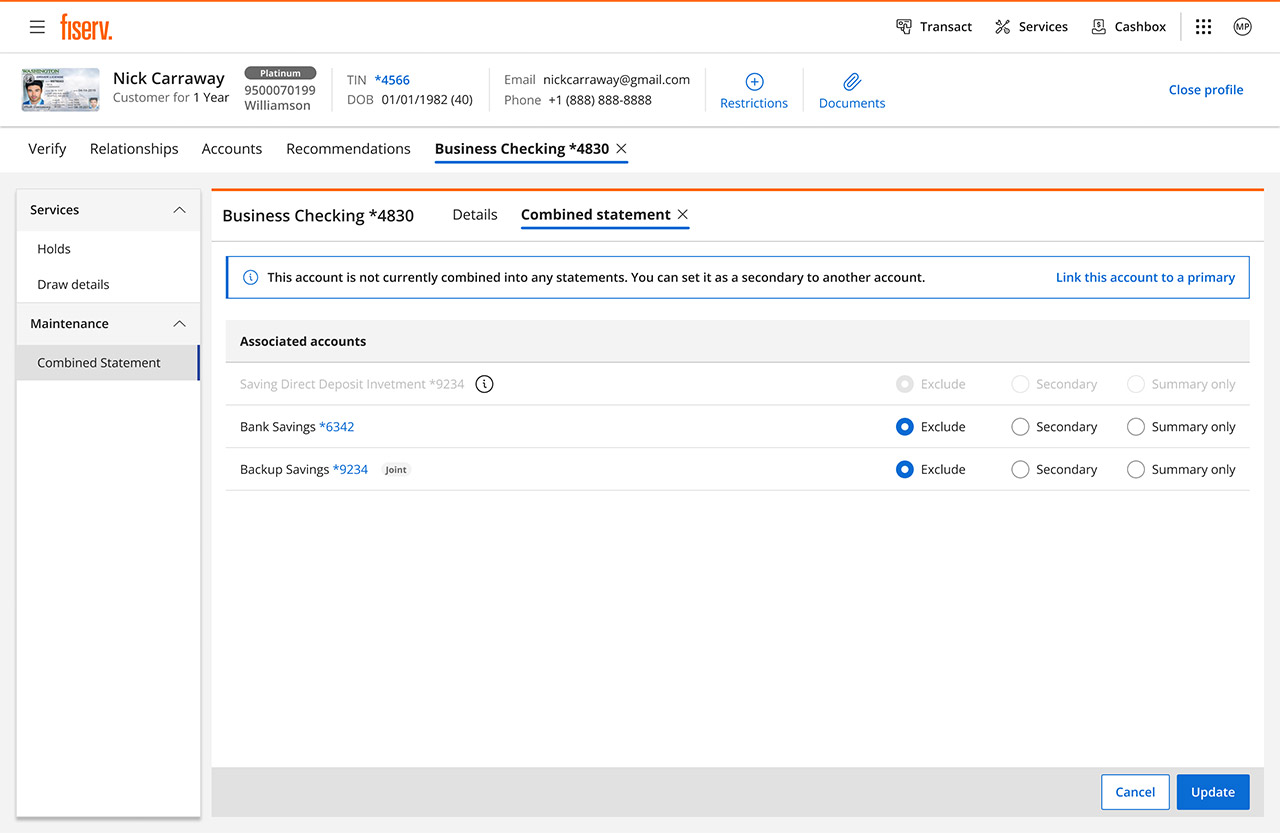Open the hamburger navigation menu
The height and width of the screenshot is (833, 1280).
click(x=37, y=27)
